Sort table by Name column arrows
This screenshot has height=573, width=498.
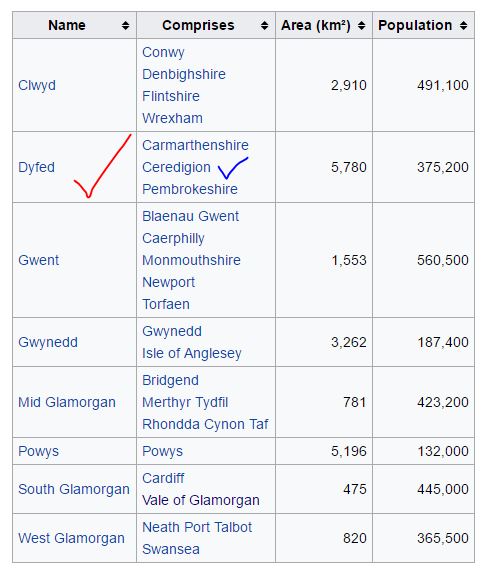click(x=125, y=26)
